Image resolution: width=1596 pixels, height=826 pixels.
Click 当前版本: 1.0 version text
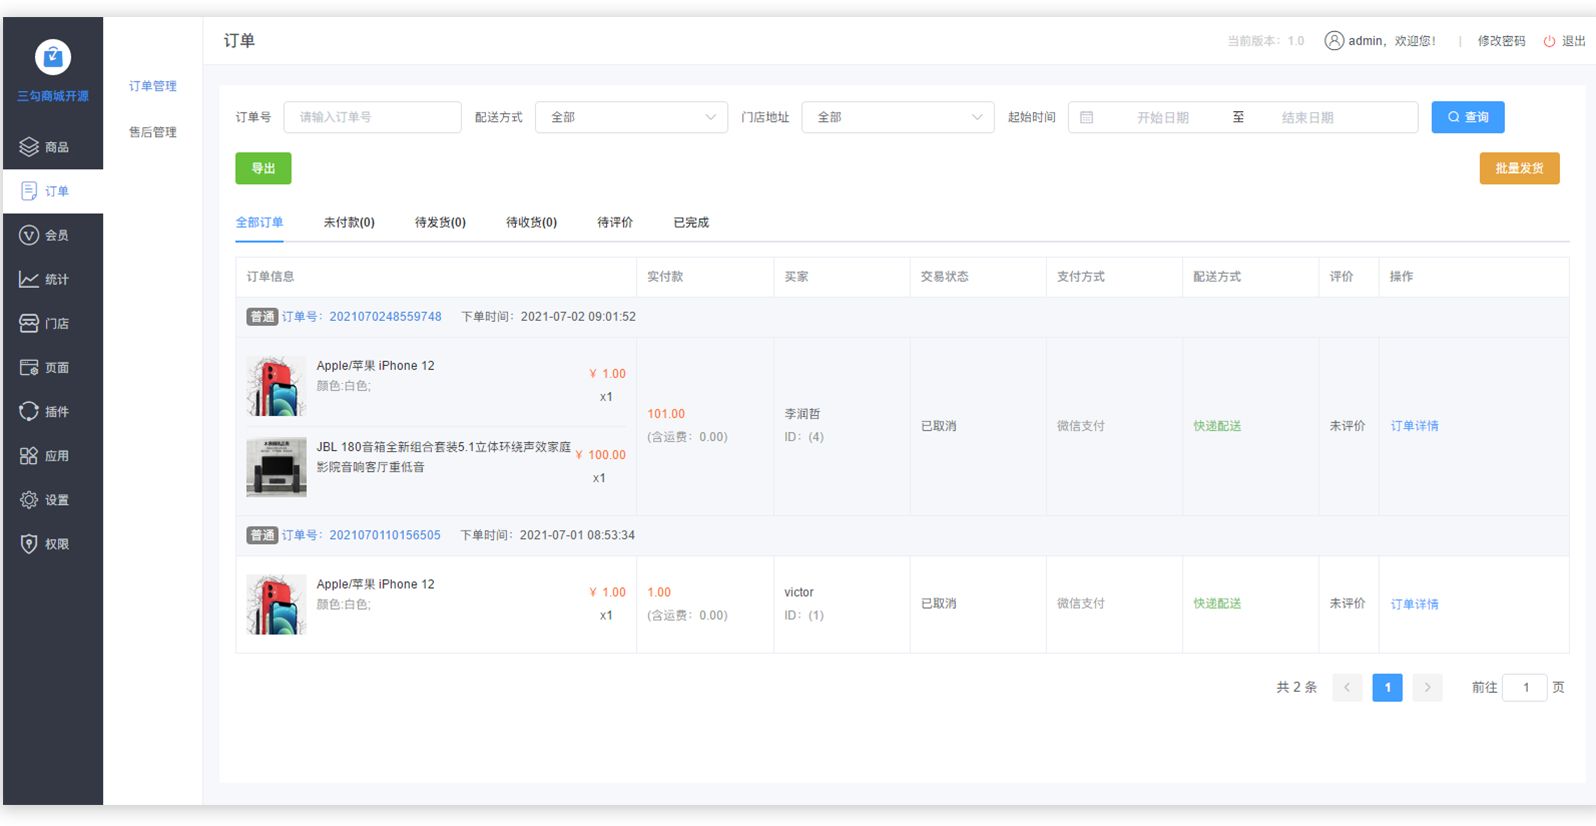point(1266,41)
